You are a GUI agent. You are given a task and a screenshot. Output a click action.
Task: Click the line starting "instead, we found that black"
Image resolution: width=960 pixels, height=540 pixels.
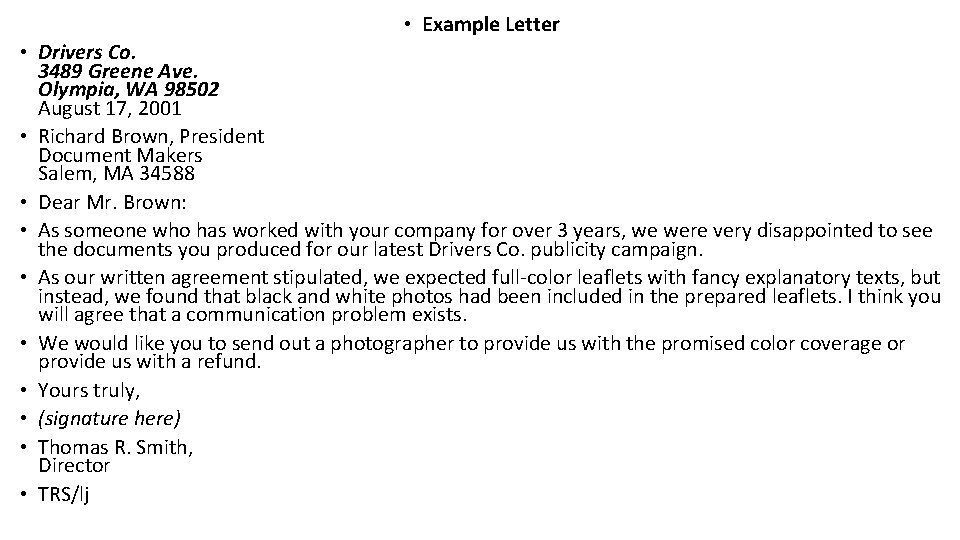pyautogui.click(x=489, y=296)
